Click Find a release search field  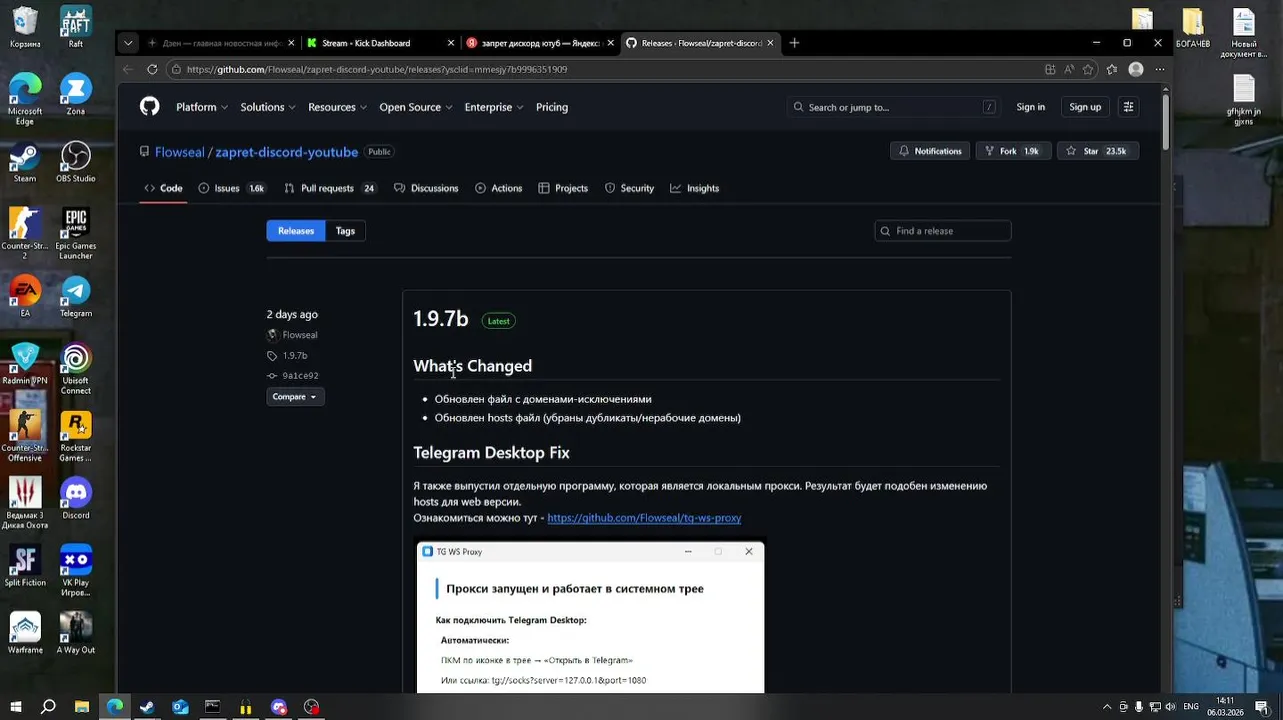(943, 231)
